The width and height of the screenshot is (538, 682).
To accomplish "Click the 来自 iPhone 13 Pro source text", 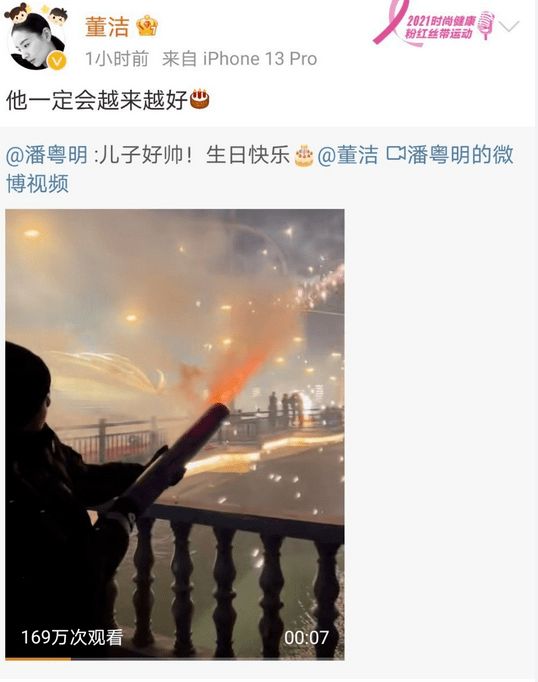I will point(240,59).
